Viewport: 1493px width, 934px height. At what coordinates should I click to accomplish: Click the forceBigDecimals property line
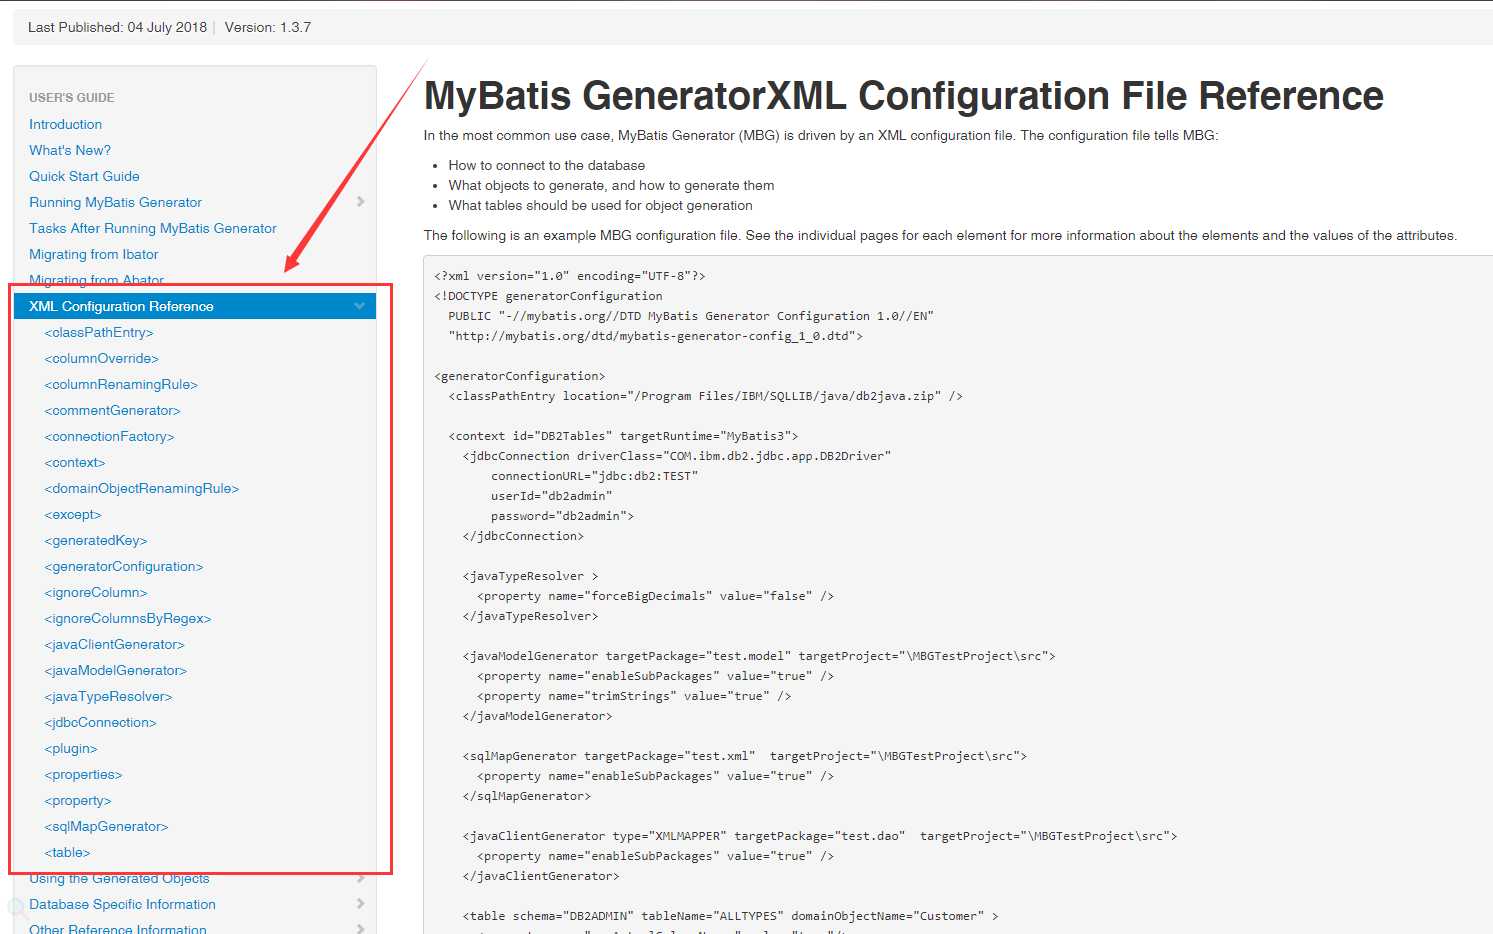point(655,596)
